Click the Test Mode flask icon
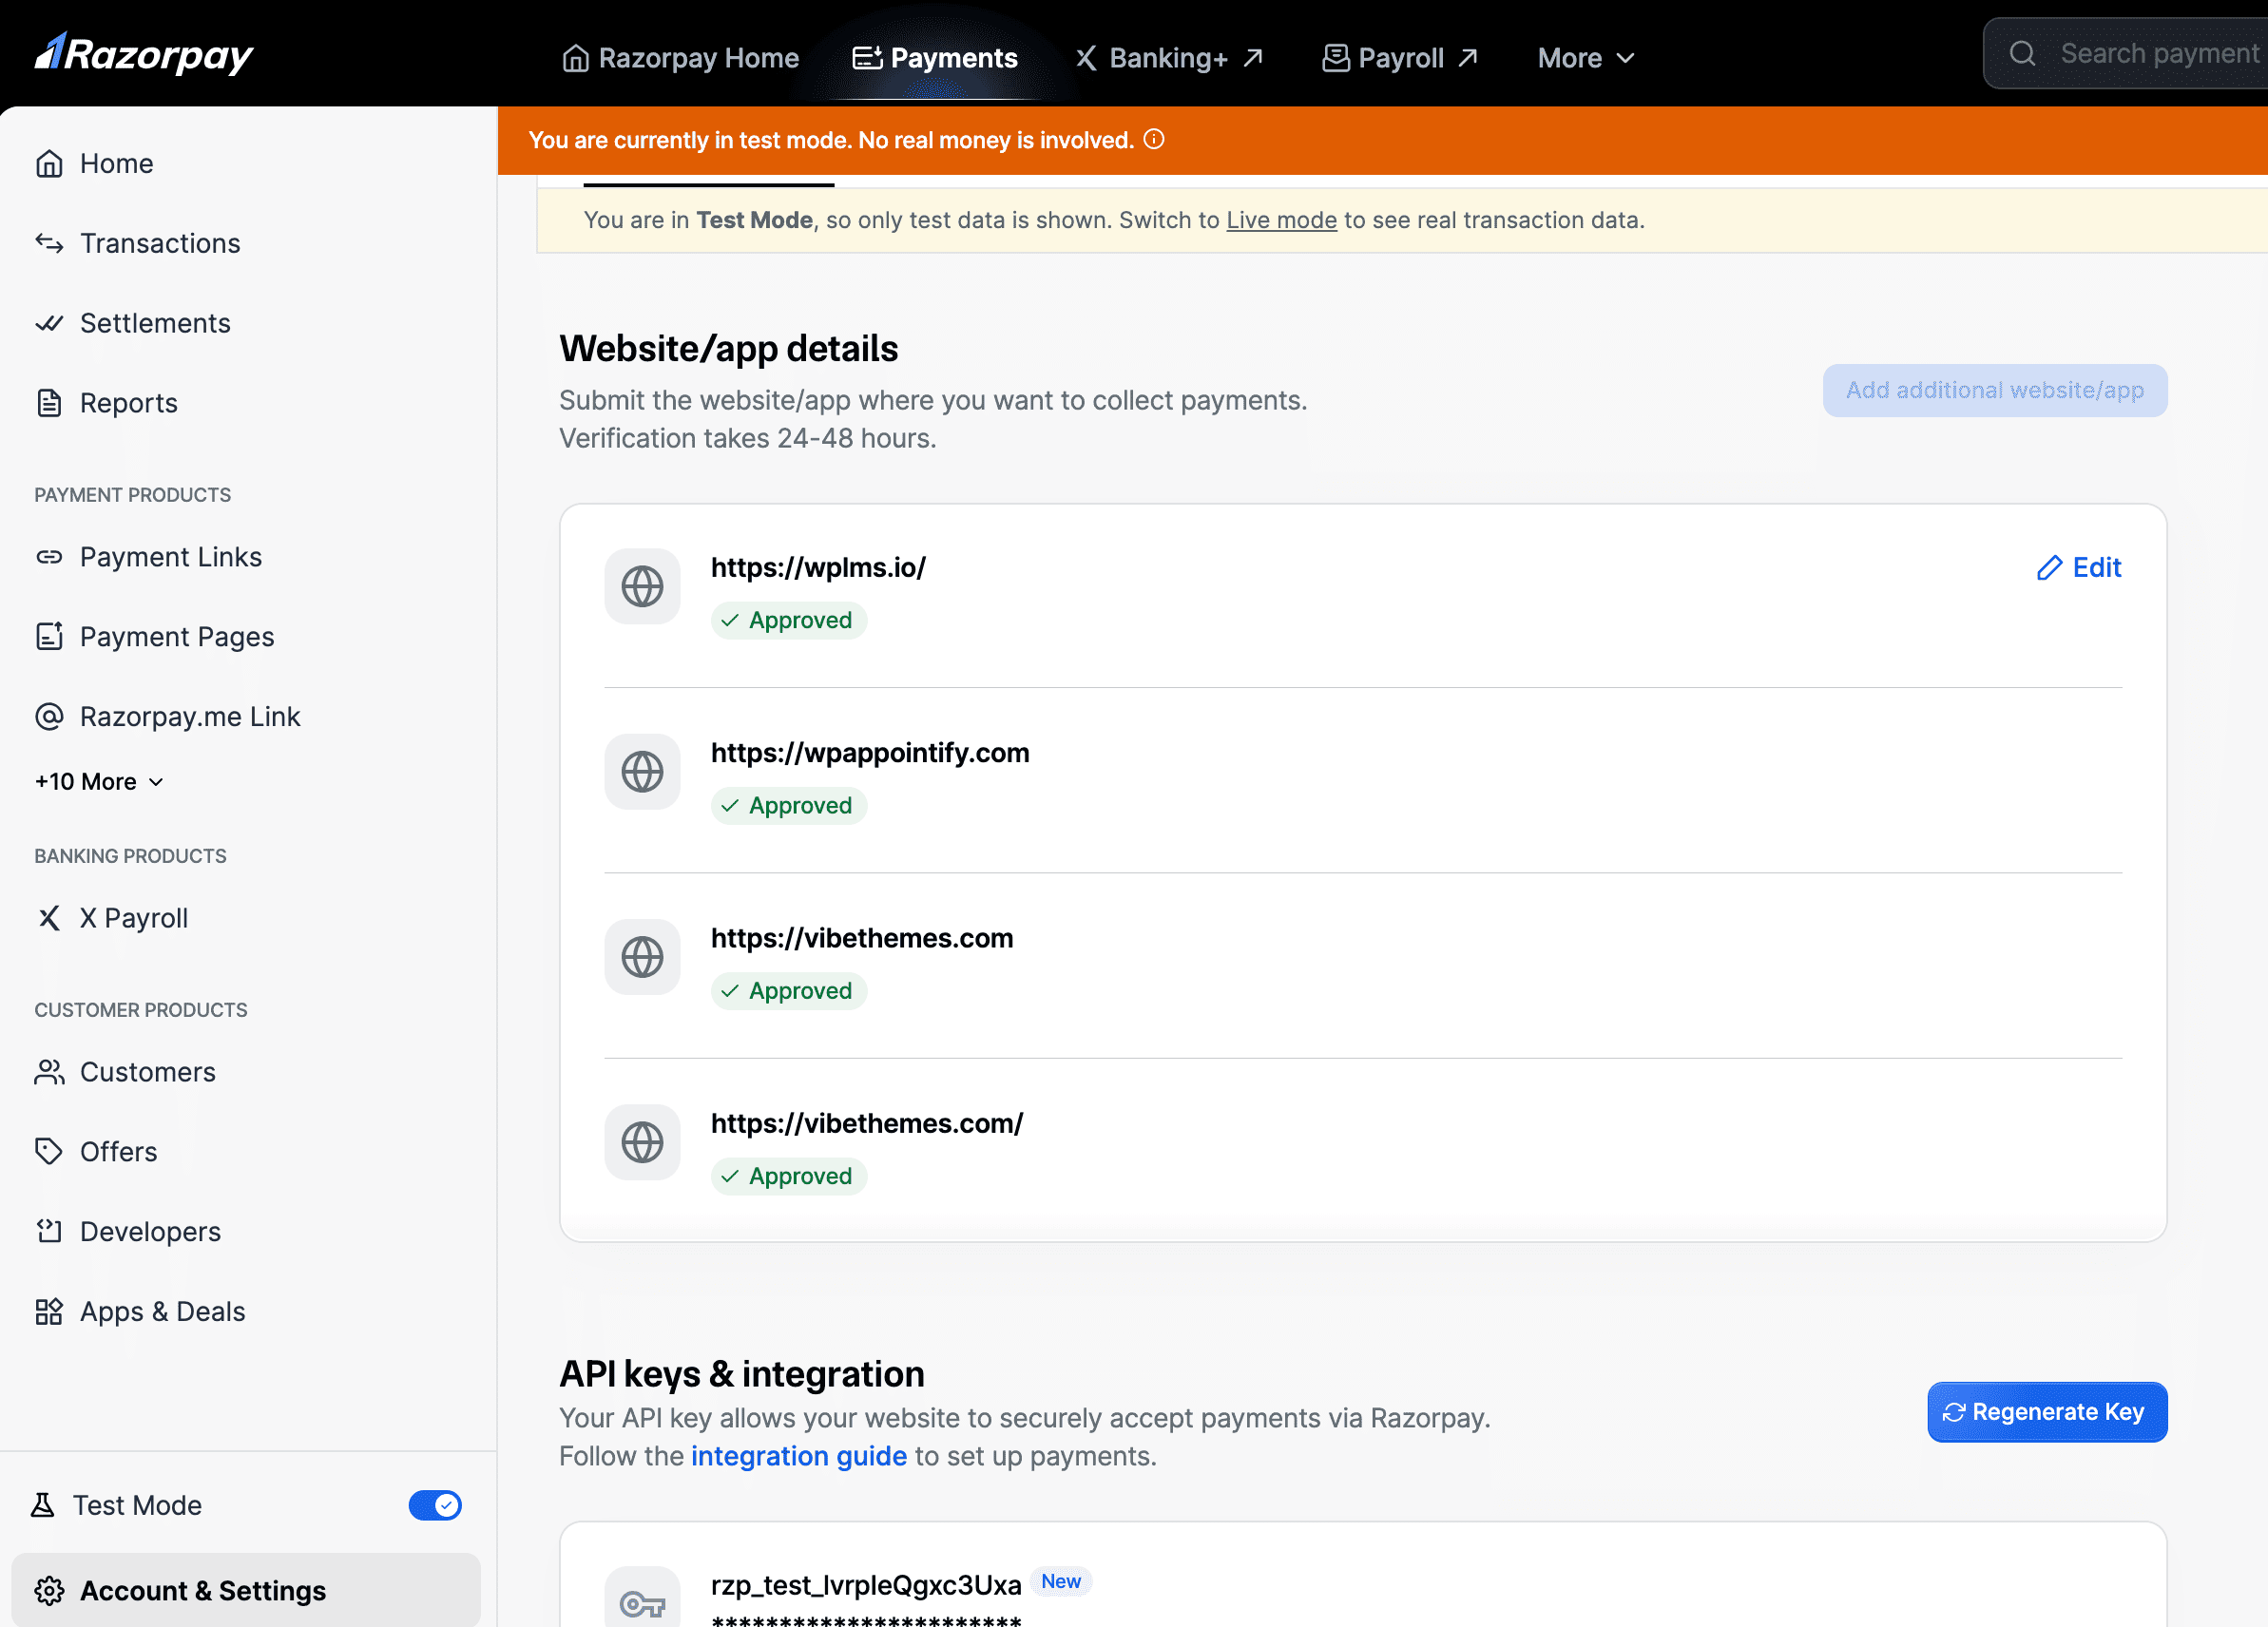Image resolution: width=2268 pixels, height=1627 pixels. tap(43, 1505)
